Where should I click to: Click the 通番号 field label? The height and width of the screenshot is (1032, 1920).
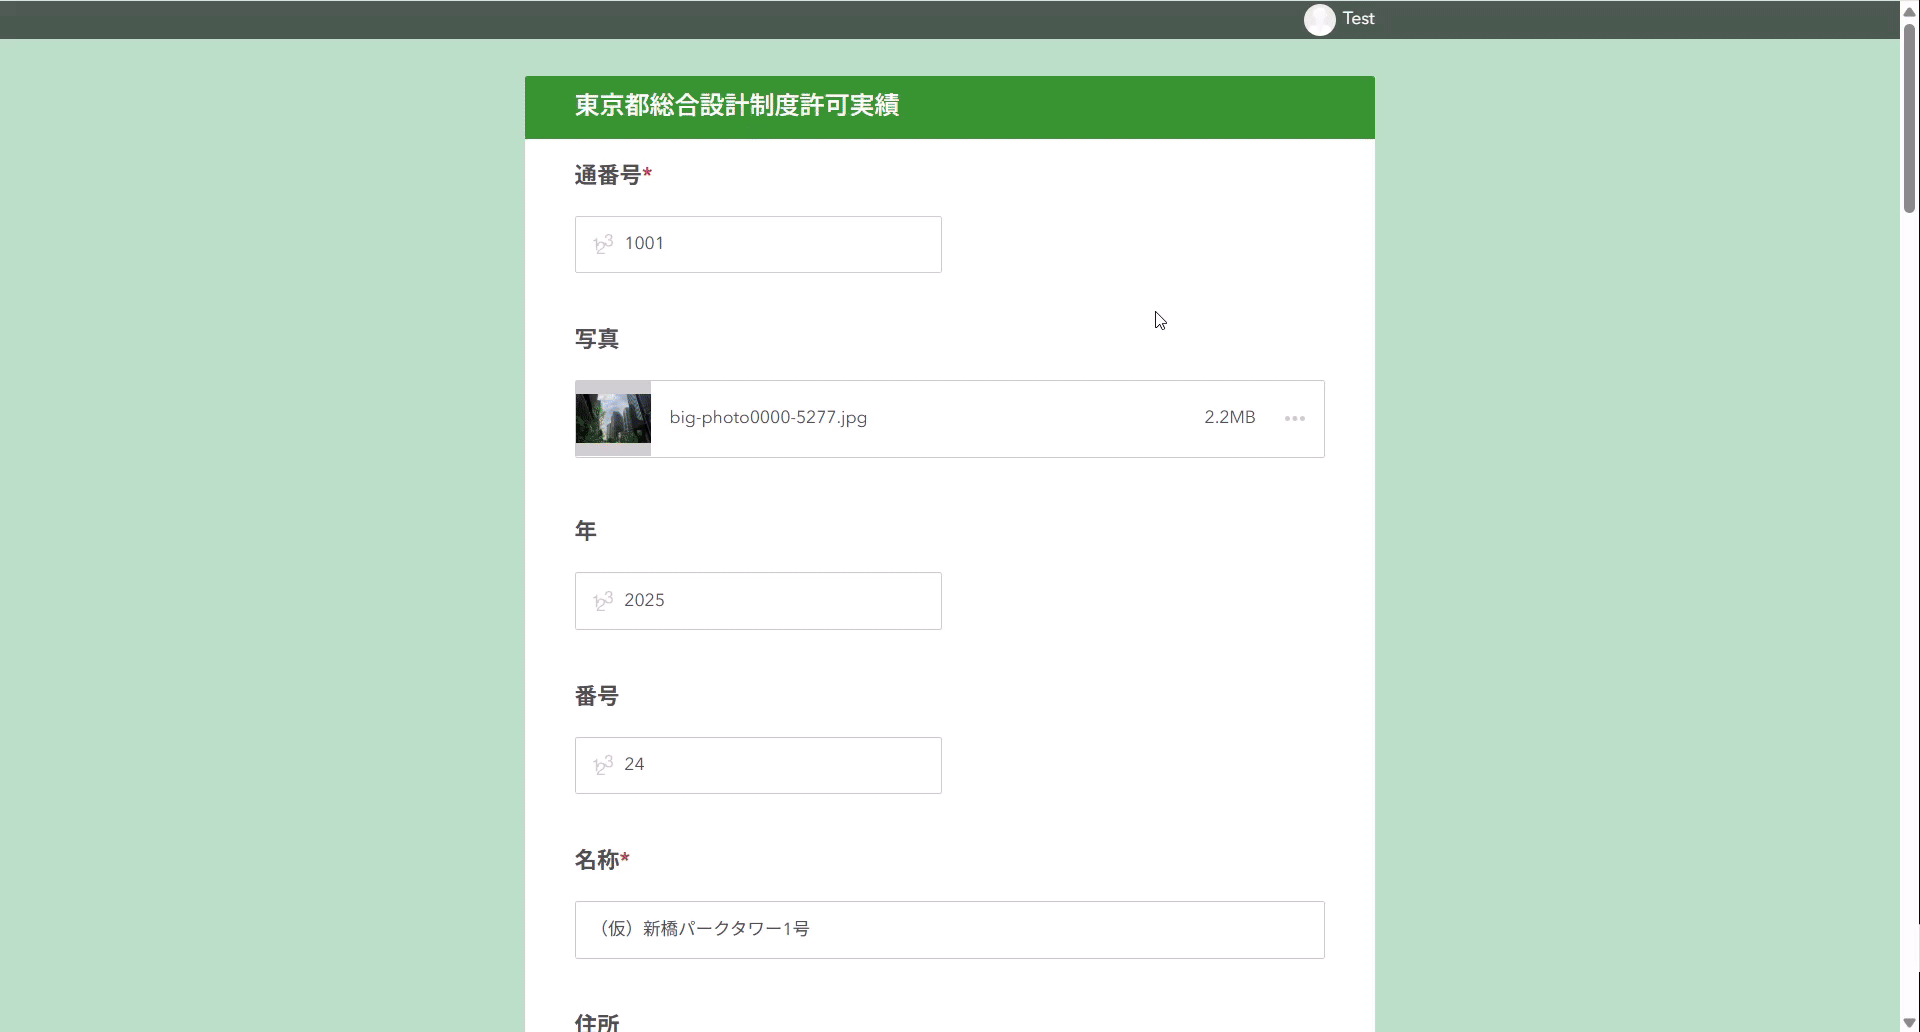click(x=612, y=175)
